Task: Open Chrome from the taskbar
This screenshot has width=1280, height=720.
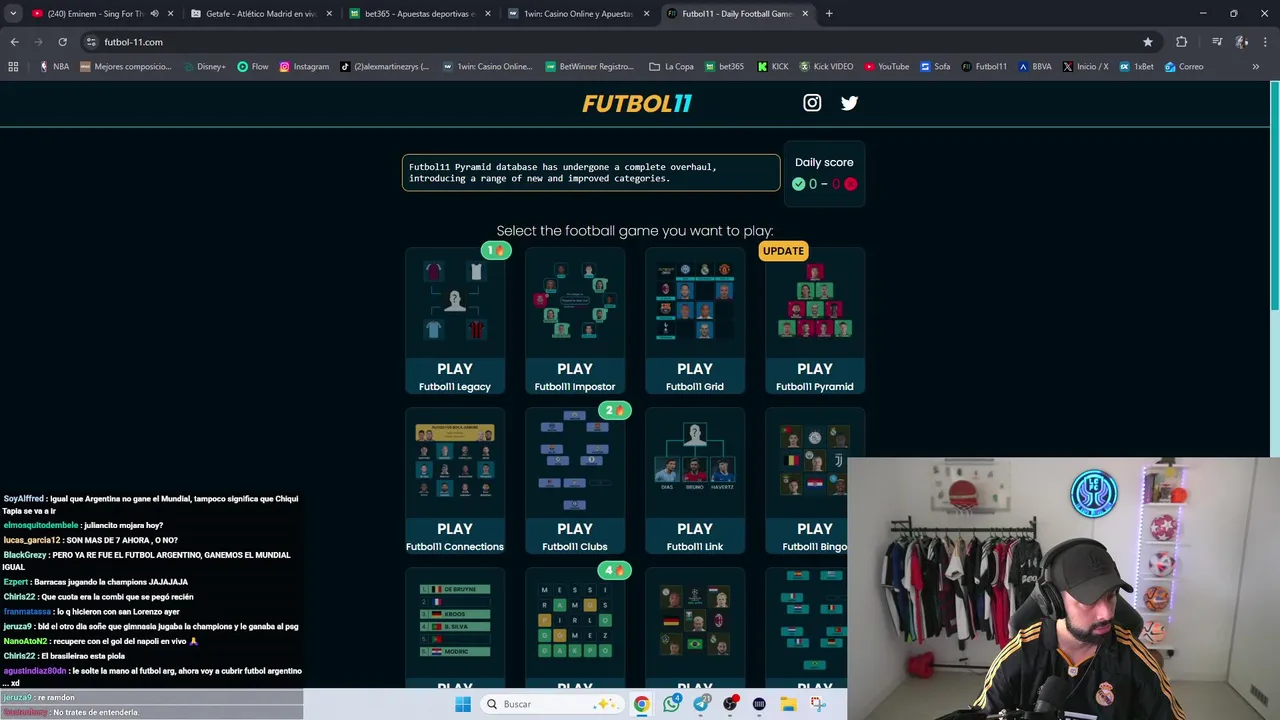Action: 641,704
